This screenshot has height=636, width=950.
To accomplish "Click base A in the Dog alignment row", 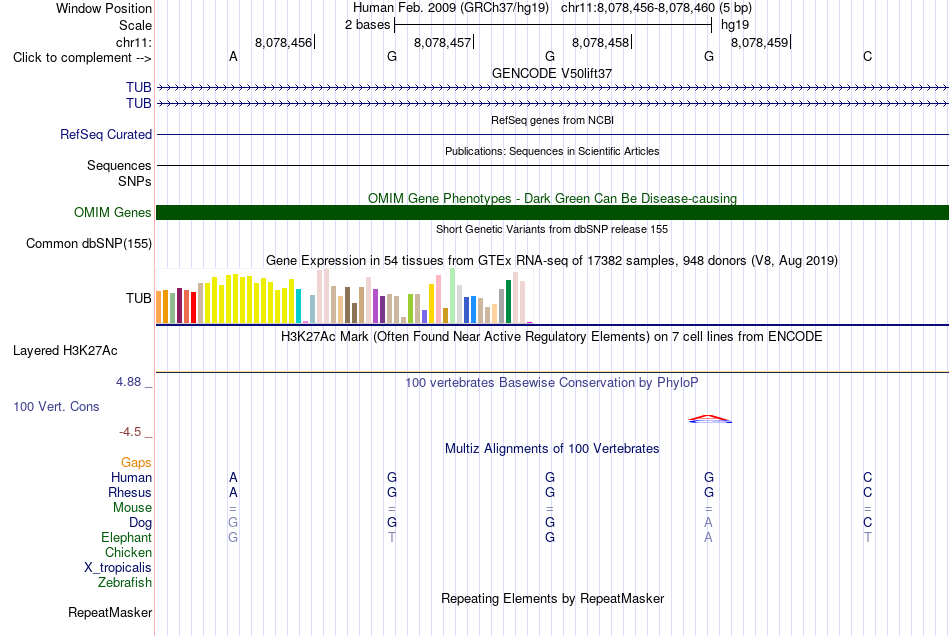I will coord(708,522).
